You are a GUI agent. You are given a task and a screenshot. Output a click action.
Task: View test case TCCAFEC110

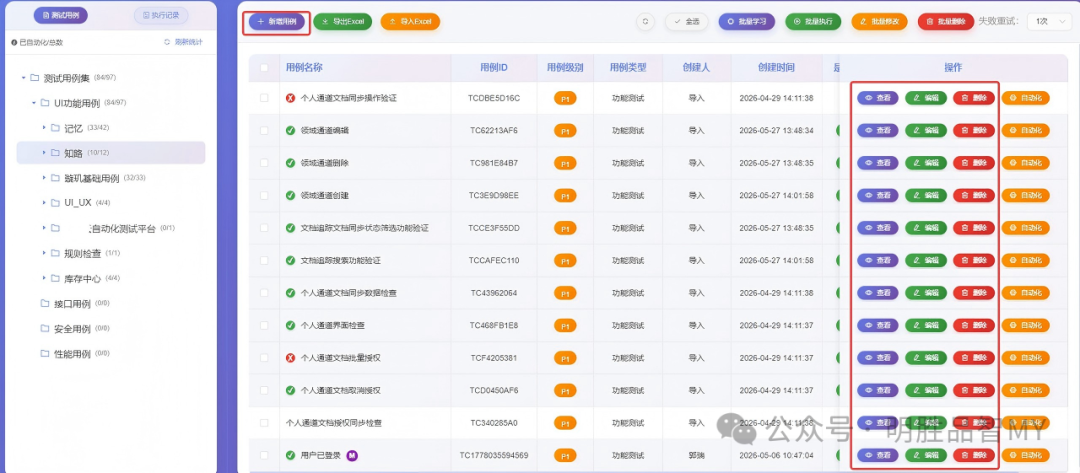pyautogui.click(x=878, y=260)
